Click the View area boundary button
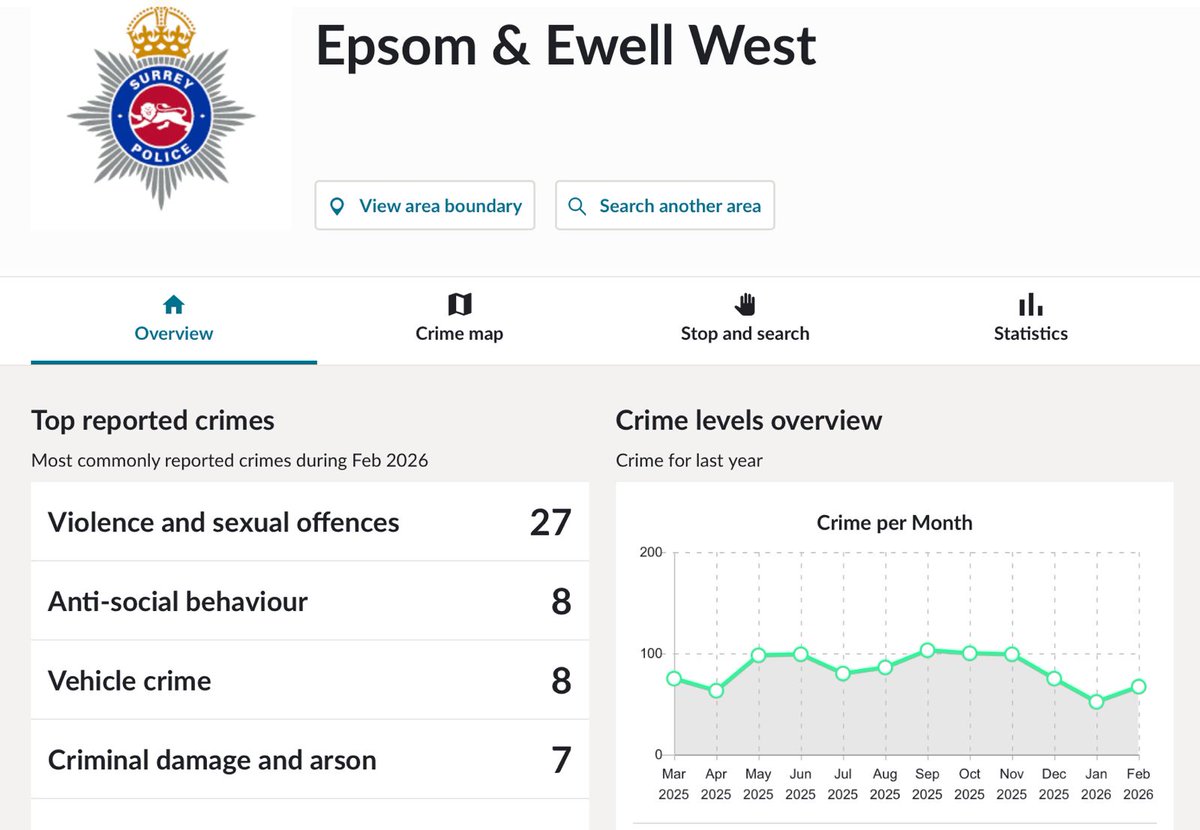The image size is (1200, 830). (424, 205)
